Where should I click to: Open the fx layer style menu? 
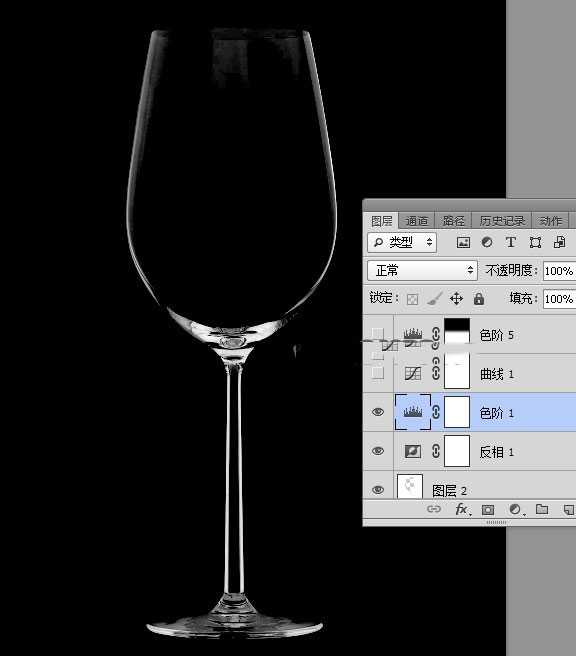click(x=462, y=509)
